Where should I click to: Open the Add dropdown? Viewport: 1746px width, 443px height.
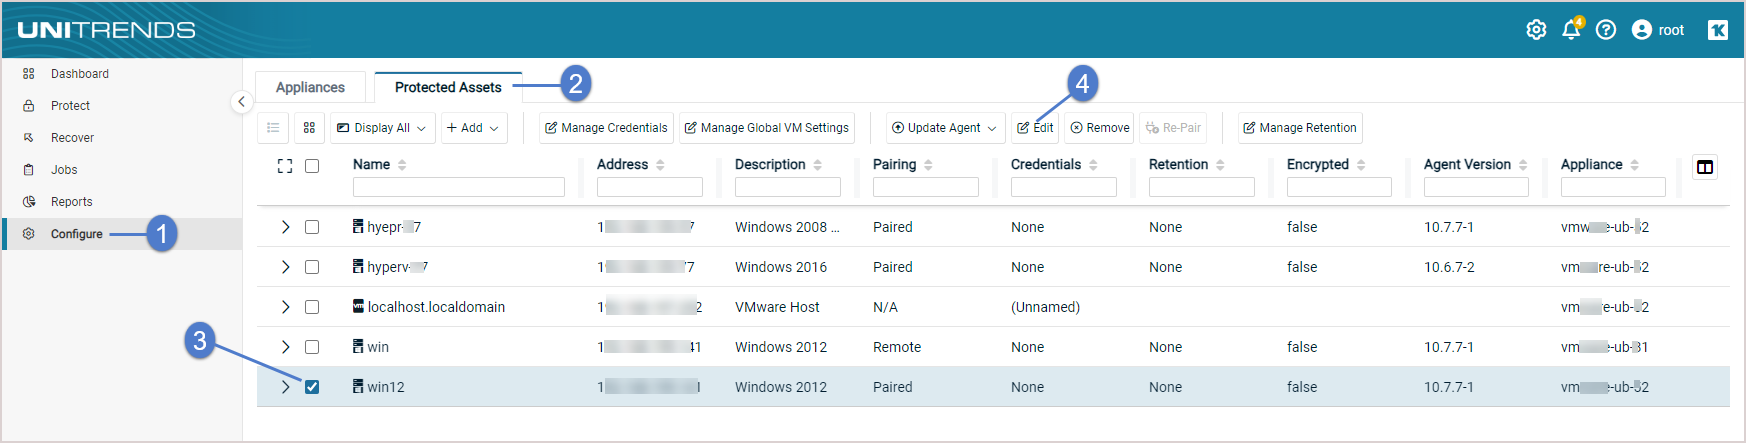(x=473, y=128)
